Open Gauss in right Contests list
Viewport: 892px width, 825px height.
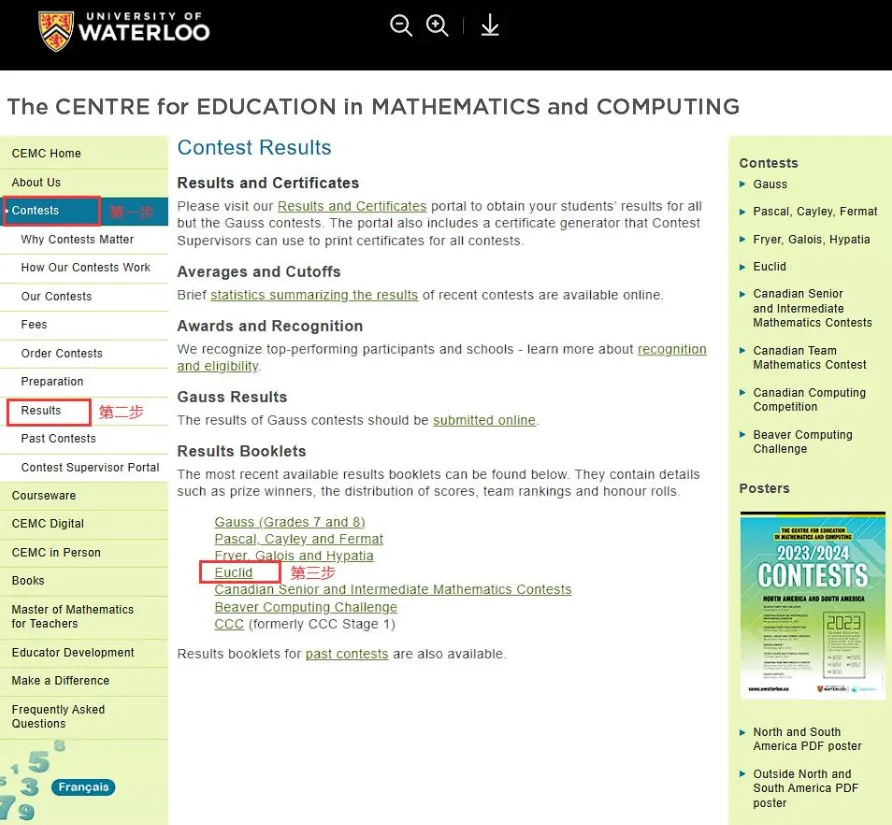click(770, 184)
